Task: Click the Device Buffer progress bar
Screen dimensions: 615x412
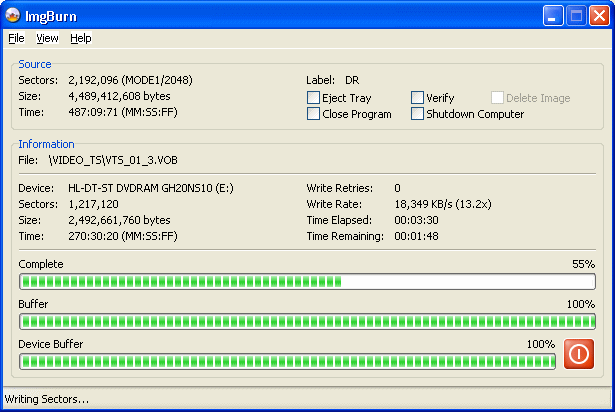Action: click(x=287, y=362)
